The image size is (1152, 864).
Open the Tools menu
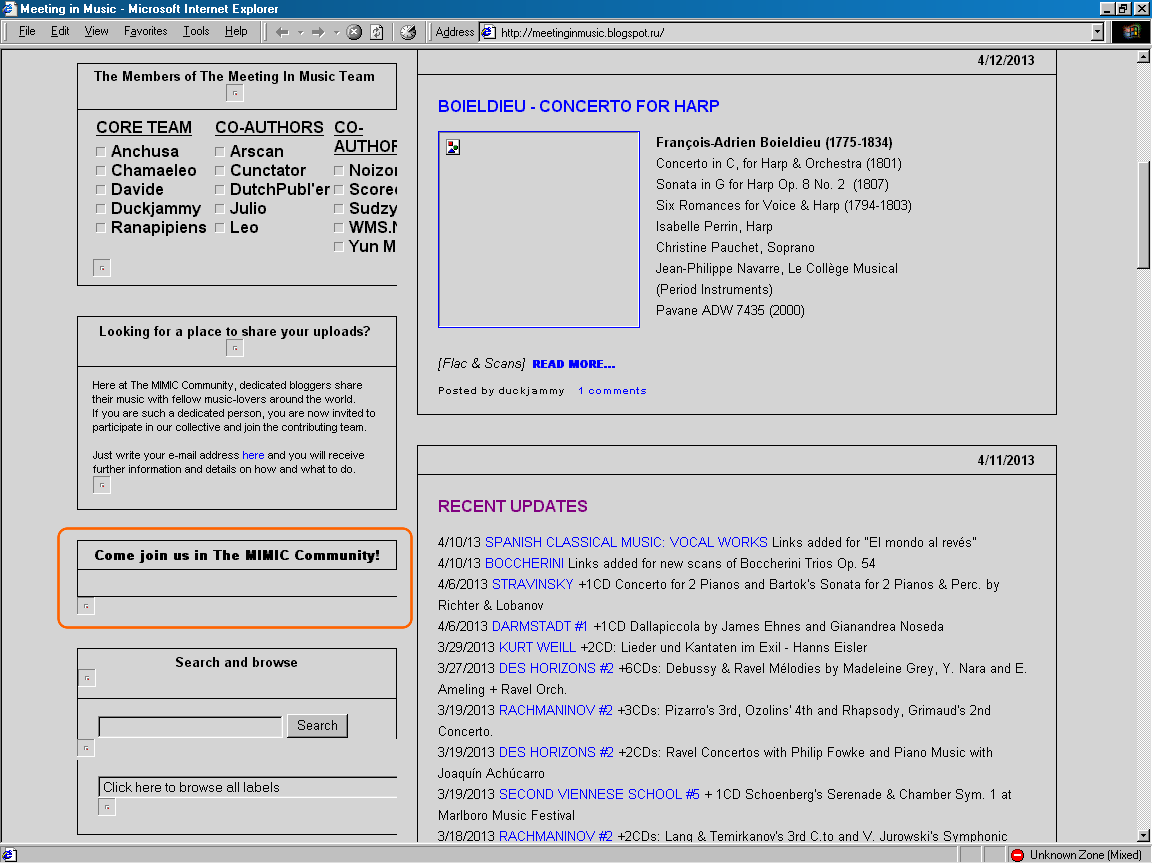click(196, 32)
